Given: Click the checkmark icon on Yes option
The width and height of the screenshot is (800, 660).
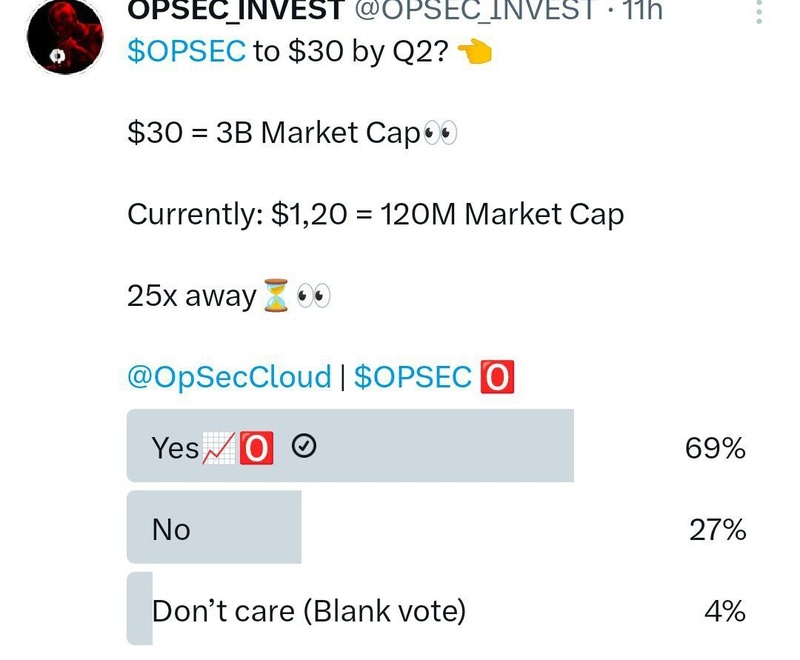Looking at the screenshot, I should pos(304,449).
